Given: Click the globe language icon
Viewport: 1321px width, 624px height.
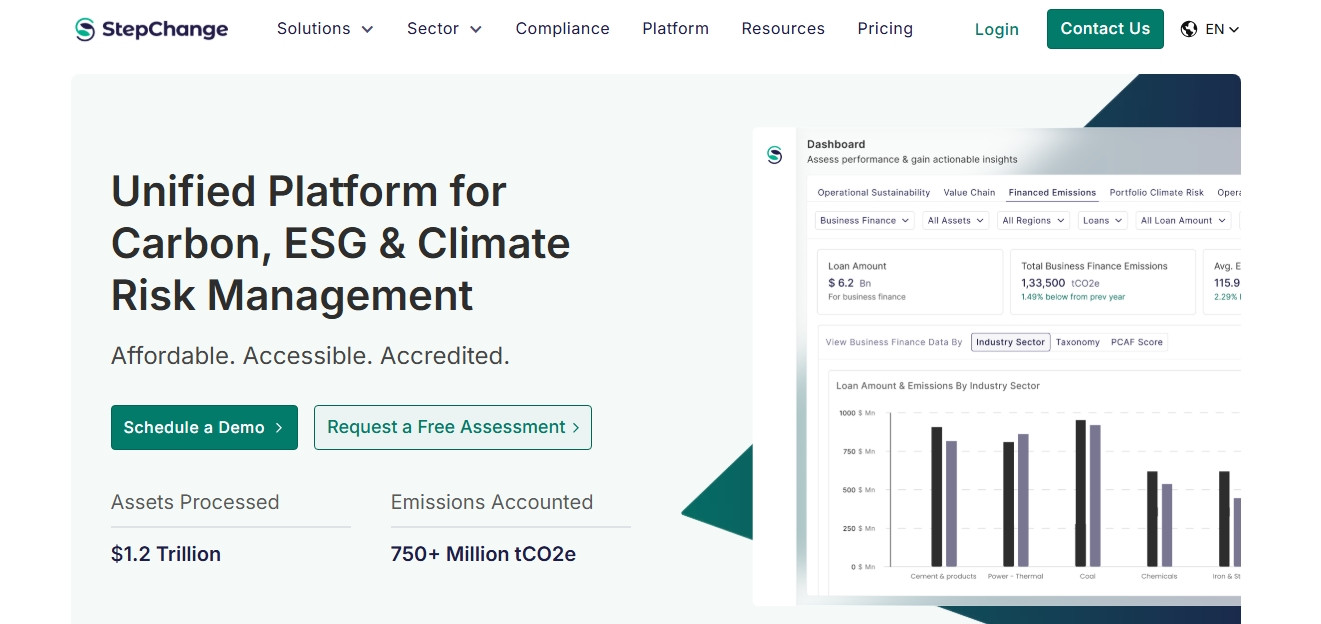Looking at the screenshot, I should (1189, 29).
